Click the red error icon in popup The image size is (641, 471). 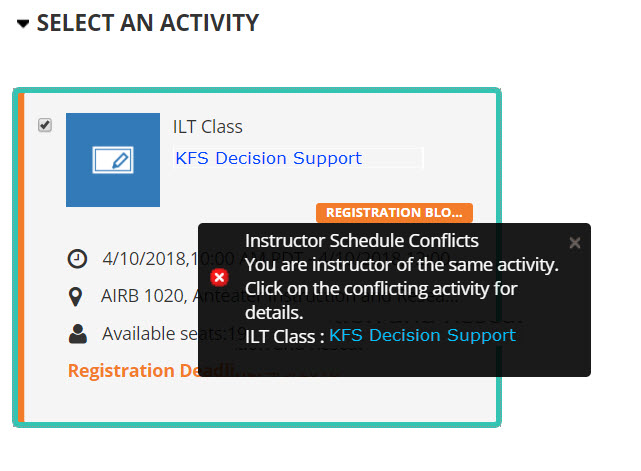point(220,278)
